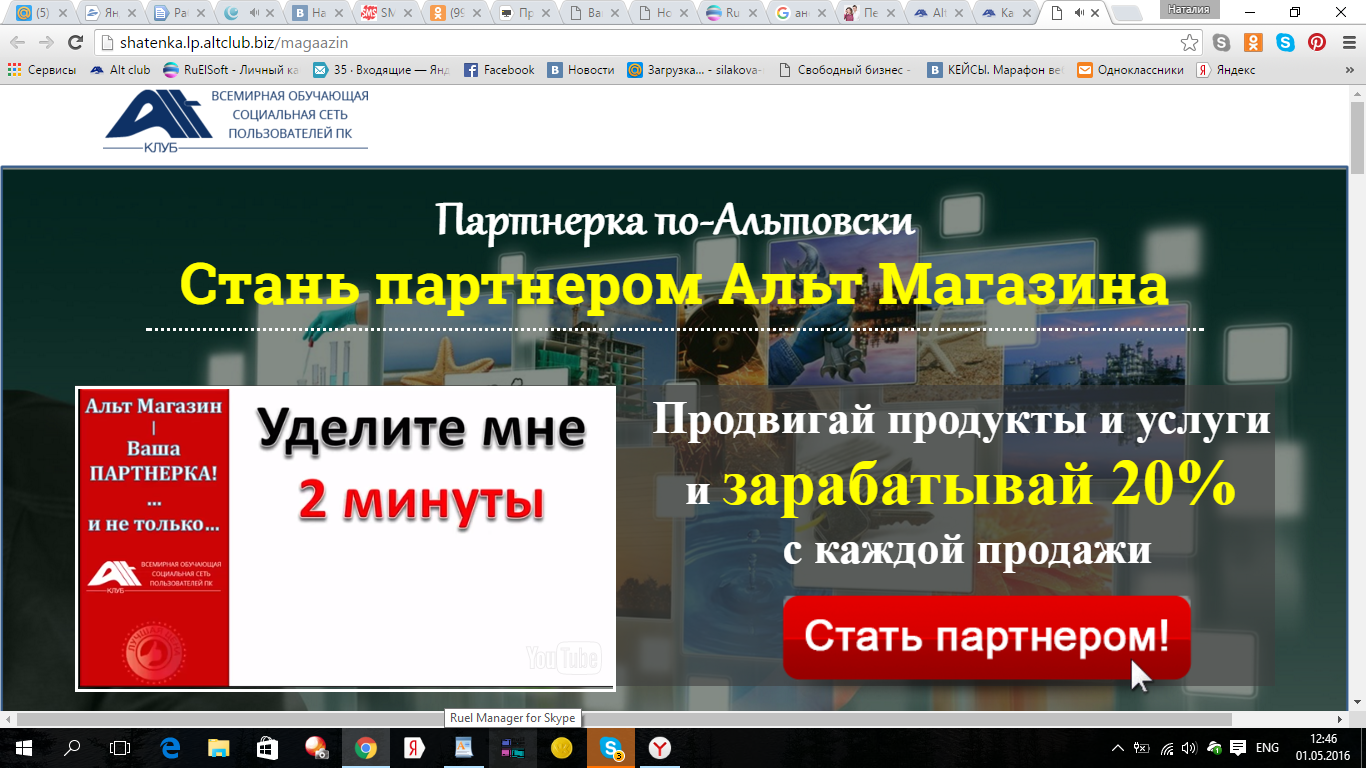The width and height of the screenshot is (1366, 768).
Task: Open Microsoft Edge from the taskbar
Action: 169,748
